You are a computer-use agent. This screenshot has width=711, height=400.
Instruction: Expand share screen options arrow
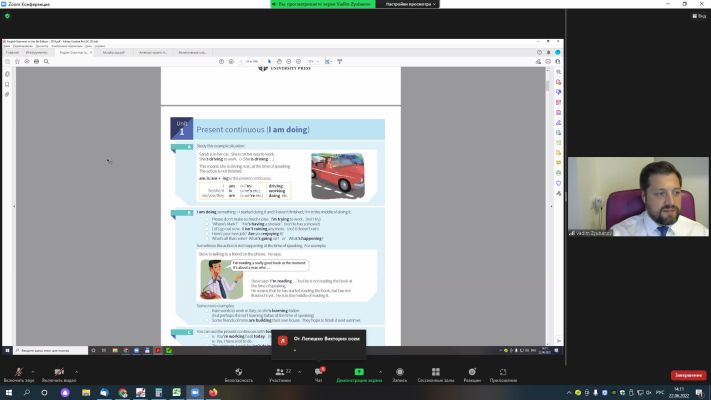click(380, 372)
